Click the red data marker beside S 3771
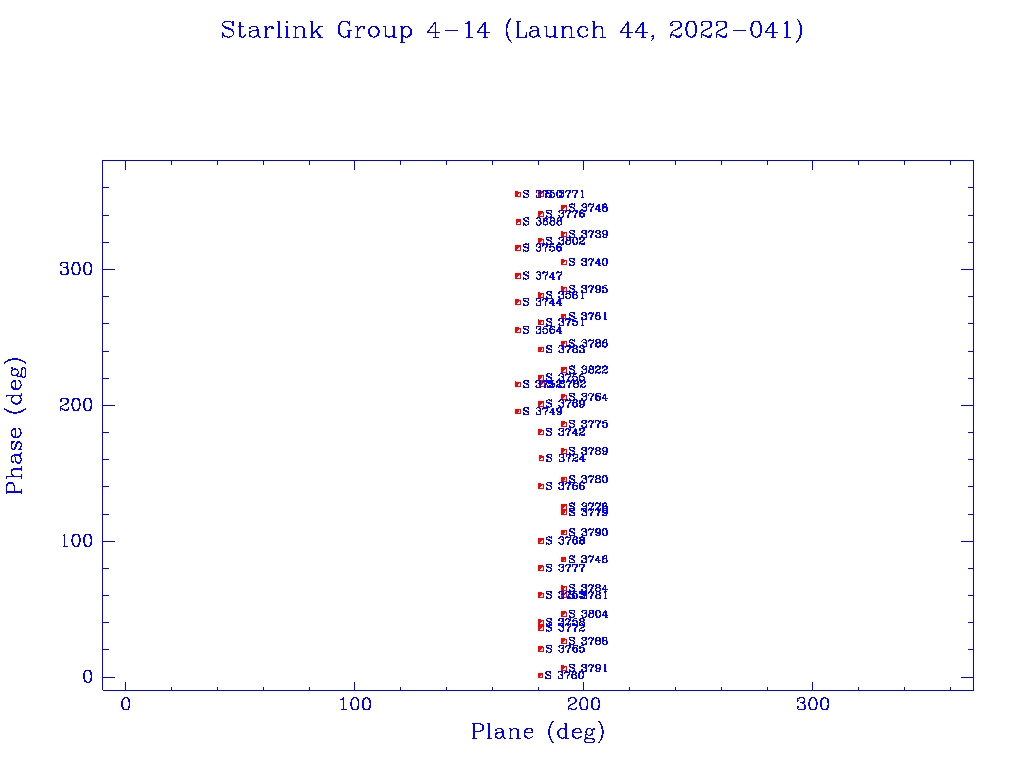The height and width of the screenshot is (768, 1024). (x=541, y=194)
